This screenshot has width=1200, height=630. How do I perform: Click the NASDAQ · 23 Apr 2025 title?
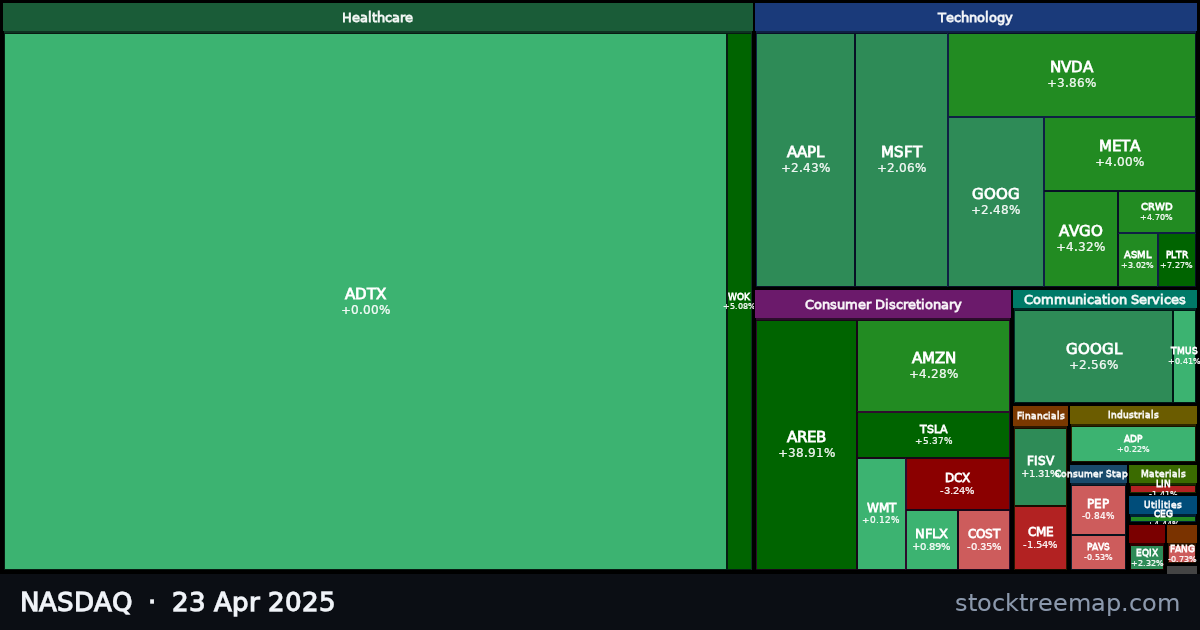coord(177,602)
